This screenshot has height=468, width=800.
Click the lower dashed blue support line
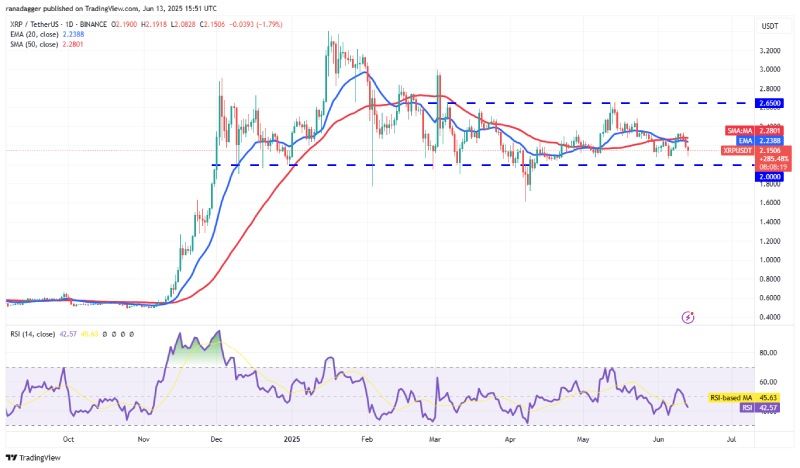pos(483,165)
